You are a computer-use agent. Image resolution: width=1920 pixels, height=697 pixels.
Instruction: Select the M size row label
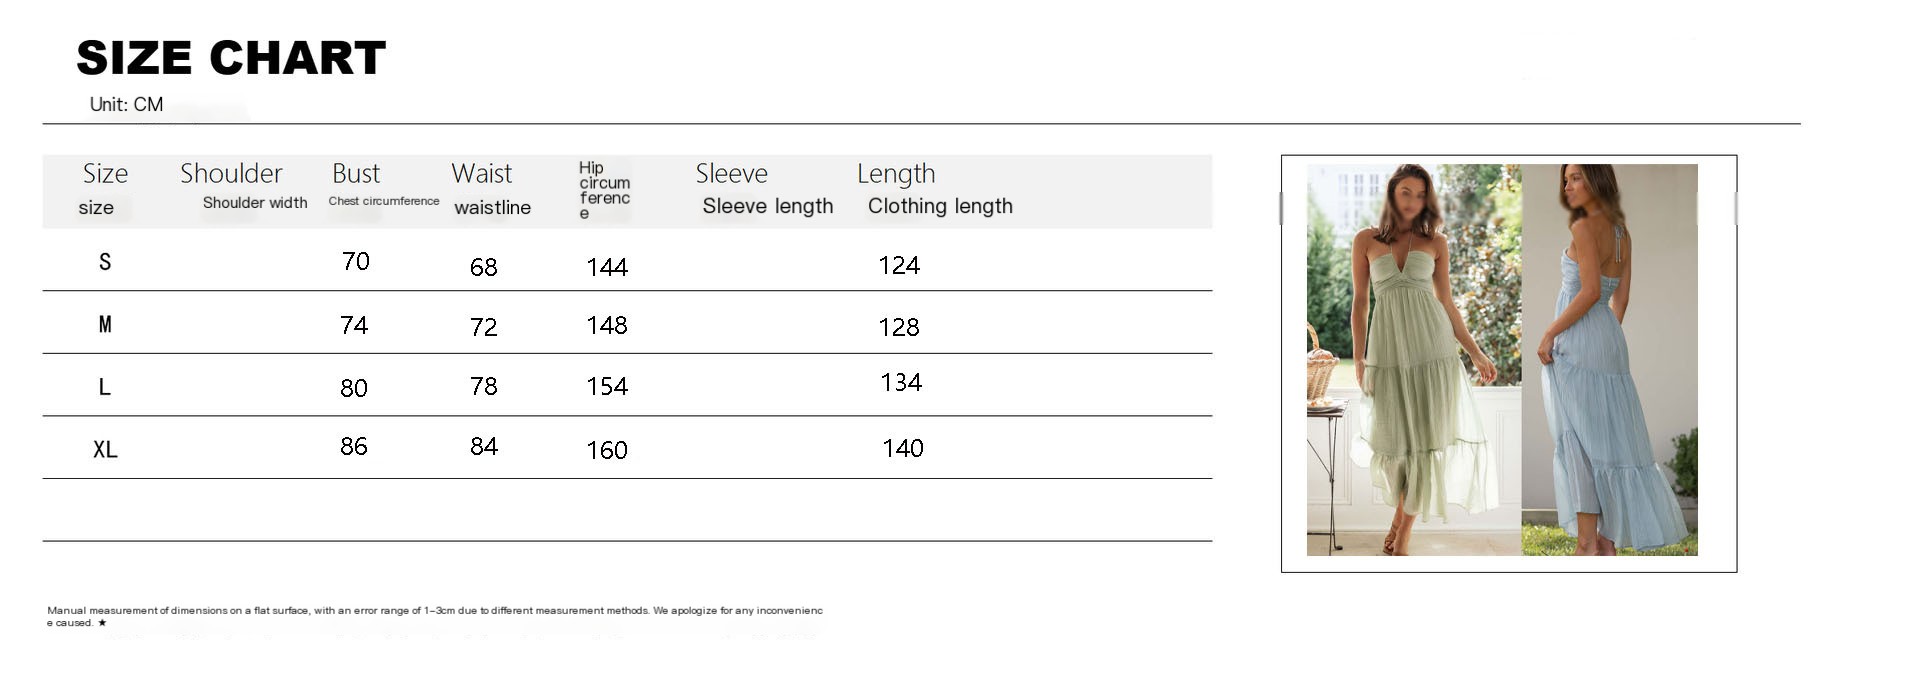pos(105,324)
